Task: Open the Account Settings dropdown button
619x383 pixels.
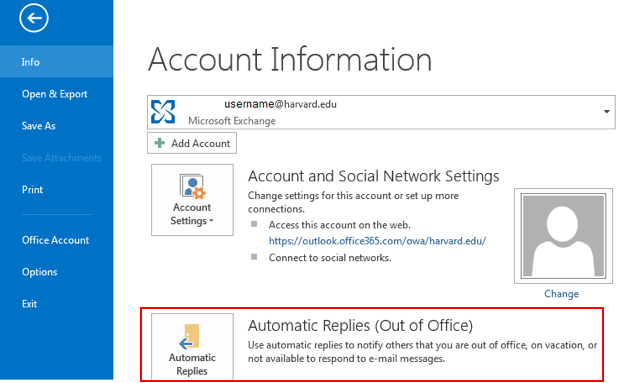Action: coord(192,200)
